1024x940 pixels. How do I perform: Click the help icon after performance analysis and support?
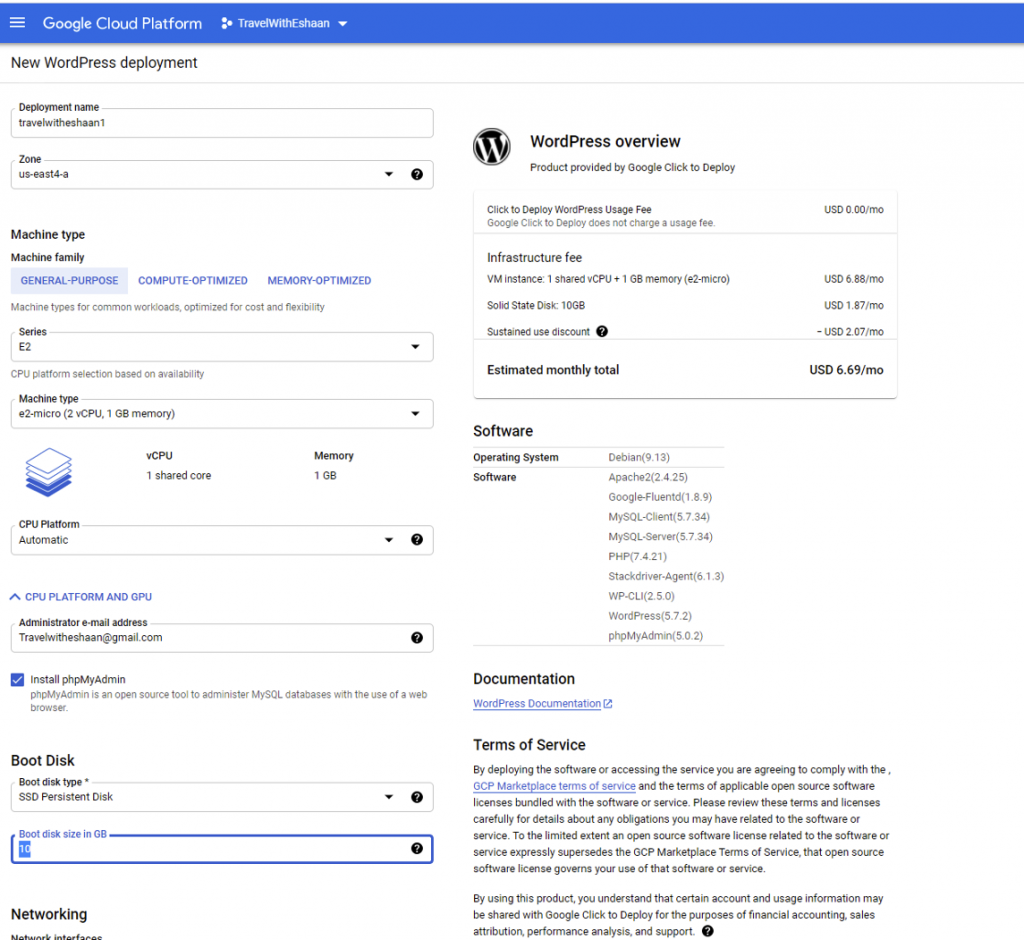[707, 932]
